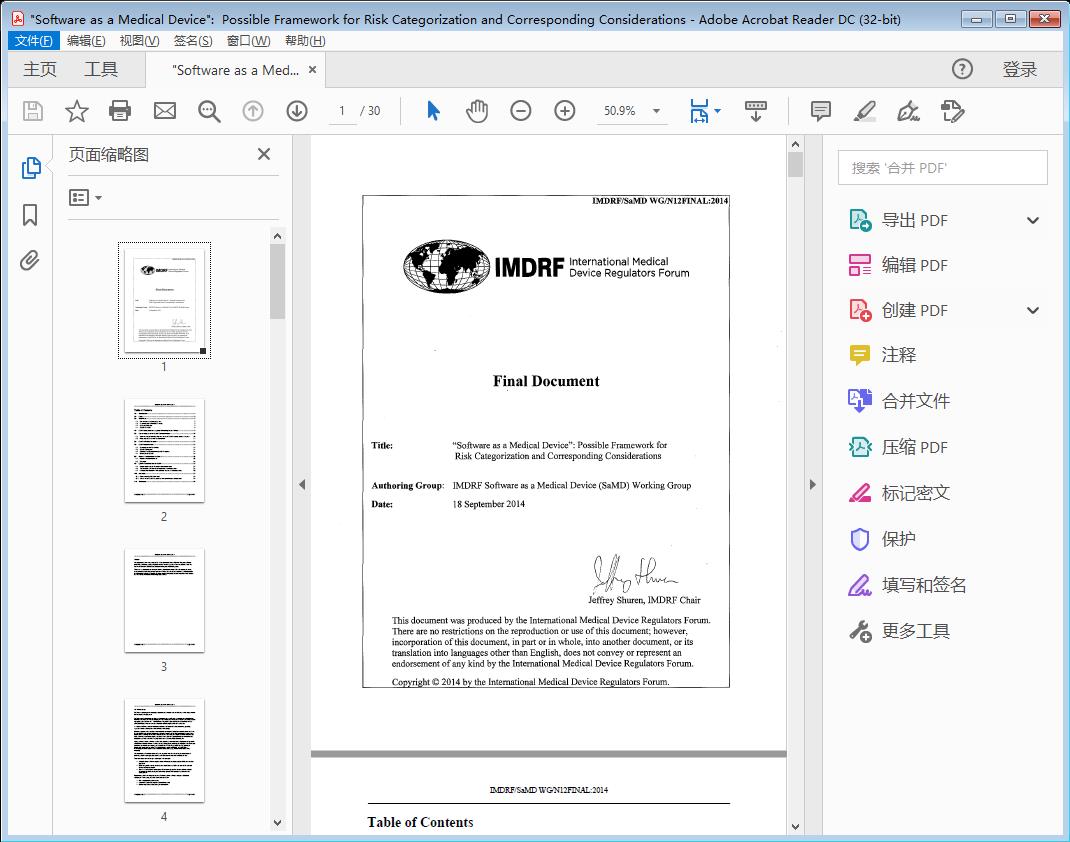1070x842 pixels.
Task: Open 文件(F) menu
Action: [x=33, y=41]
